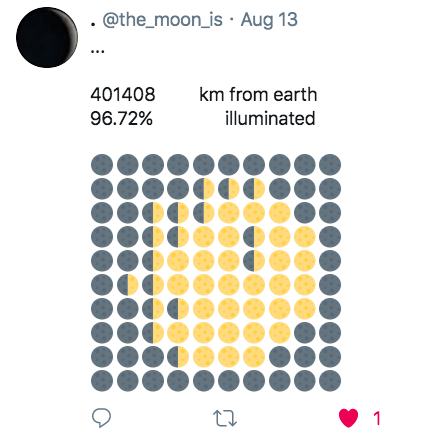Open the Aug 13 tweet timestamp
Screen dimensions: 443x437
(269, 20)
